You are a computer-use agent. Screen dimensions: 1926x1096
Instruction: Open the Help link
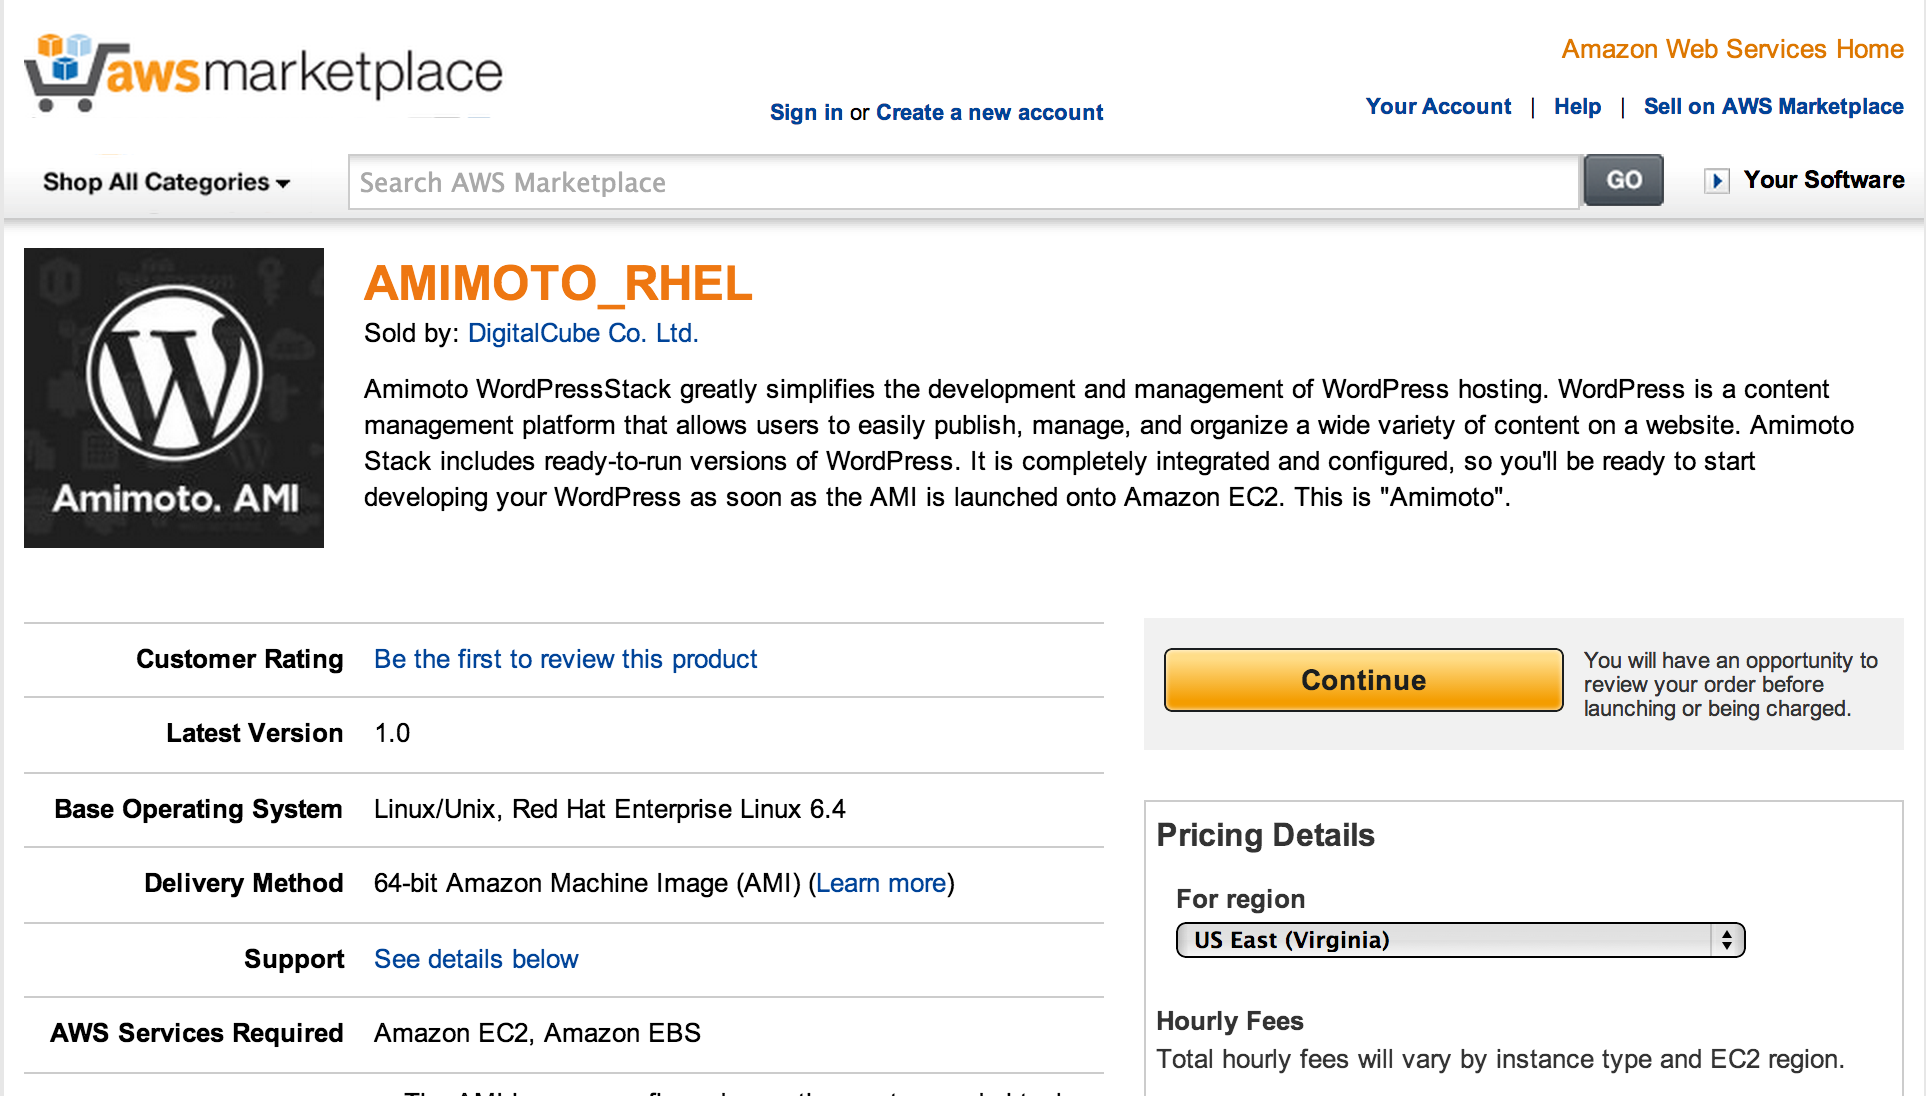[x=1578, y=106]
